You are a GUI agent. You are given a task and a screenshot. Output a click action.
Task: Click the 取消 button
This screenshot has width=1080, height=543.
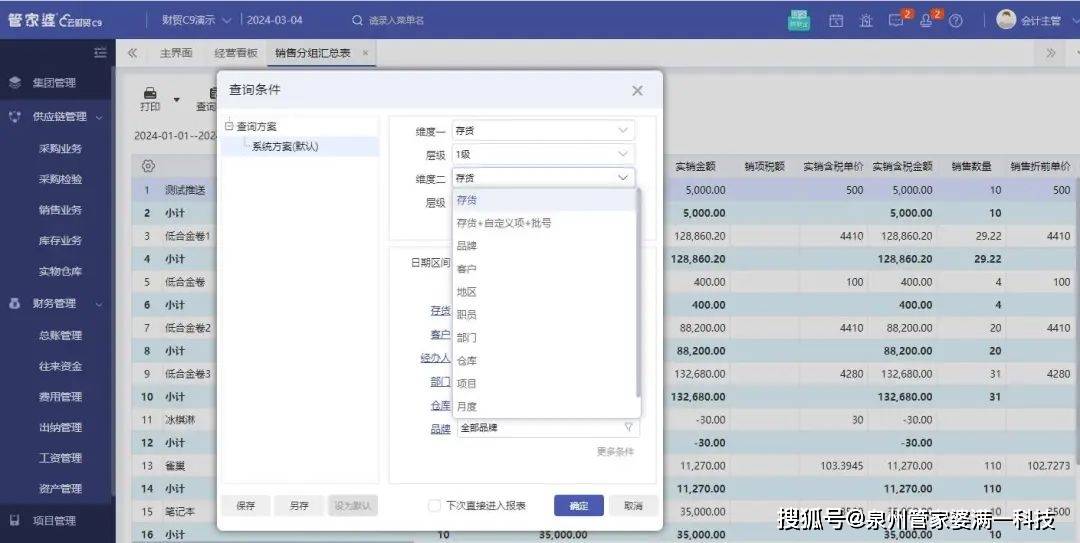[x=634, y=506]
